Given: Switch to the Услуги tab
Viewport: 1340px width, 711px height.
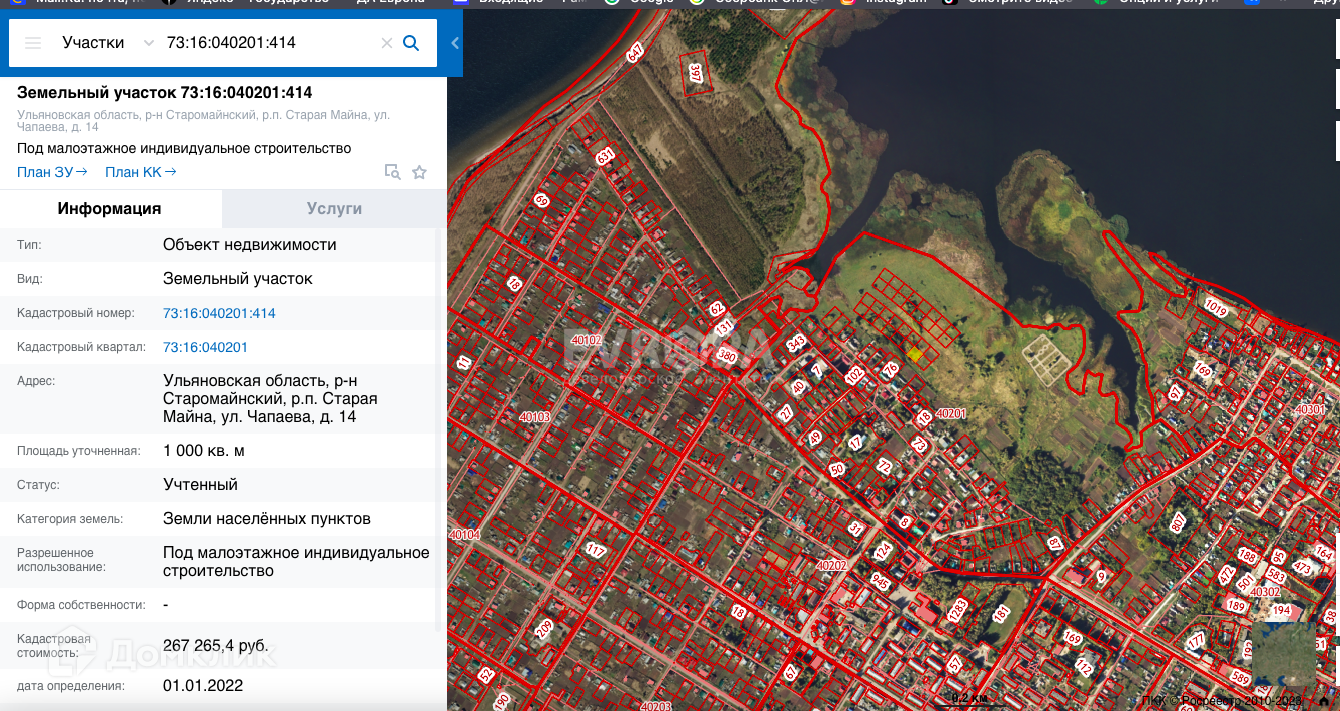Looking at the screenshot, I should (x=334, y=209).
